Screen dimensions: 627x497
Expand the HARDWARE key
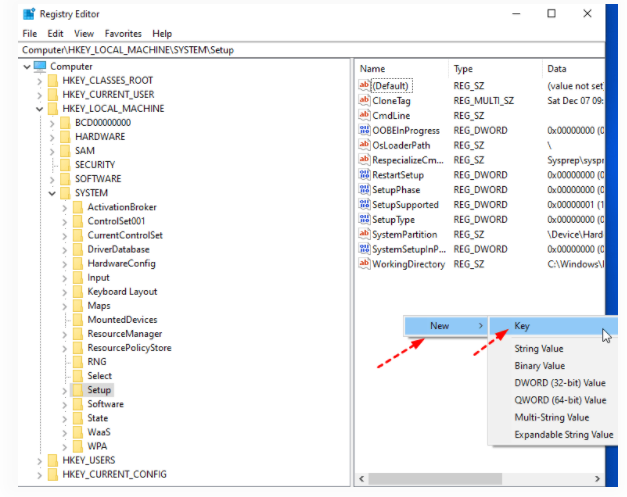coord(52,138)
